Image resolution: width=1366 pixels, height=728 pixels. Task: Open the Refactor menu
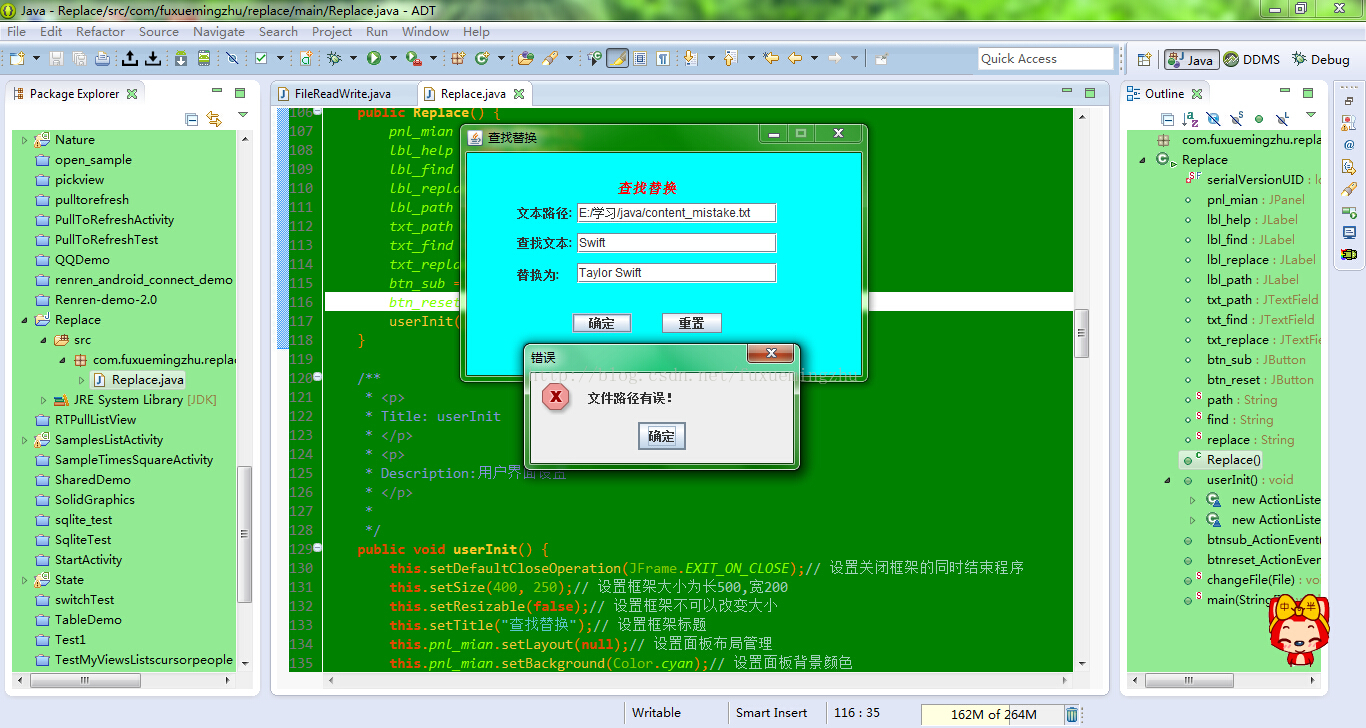[x=100, y=31]
